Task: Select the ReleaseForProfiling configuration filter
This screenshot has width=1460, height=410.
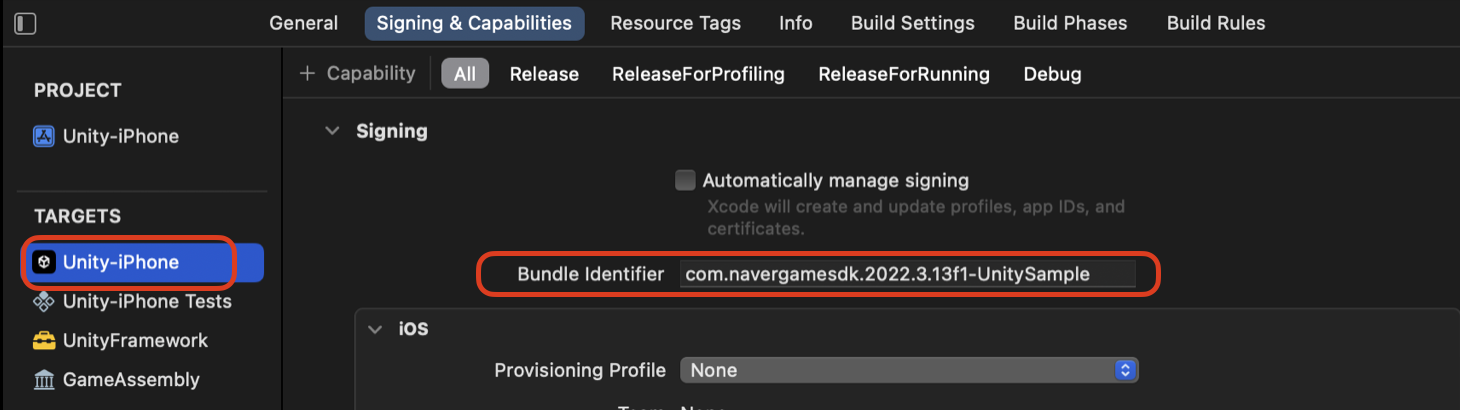Action: click(x=698, y=74)
